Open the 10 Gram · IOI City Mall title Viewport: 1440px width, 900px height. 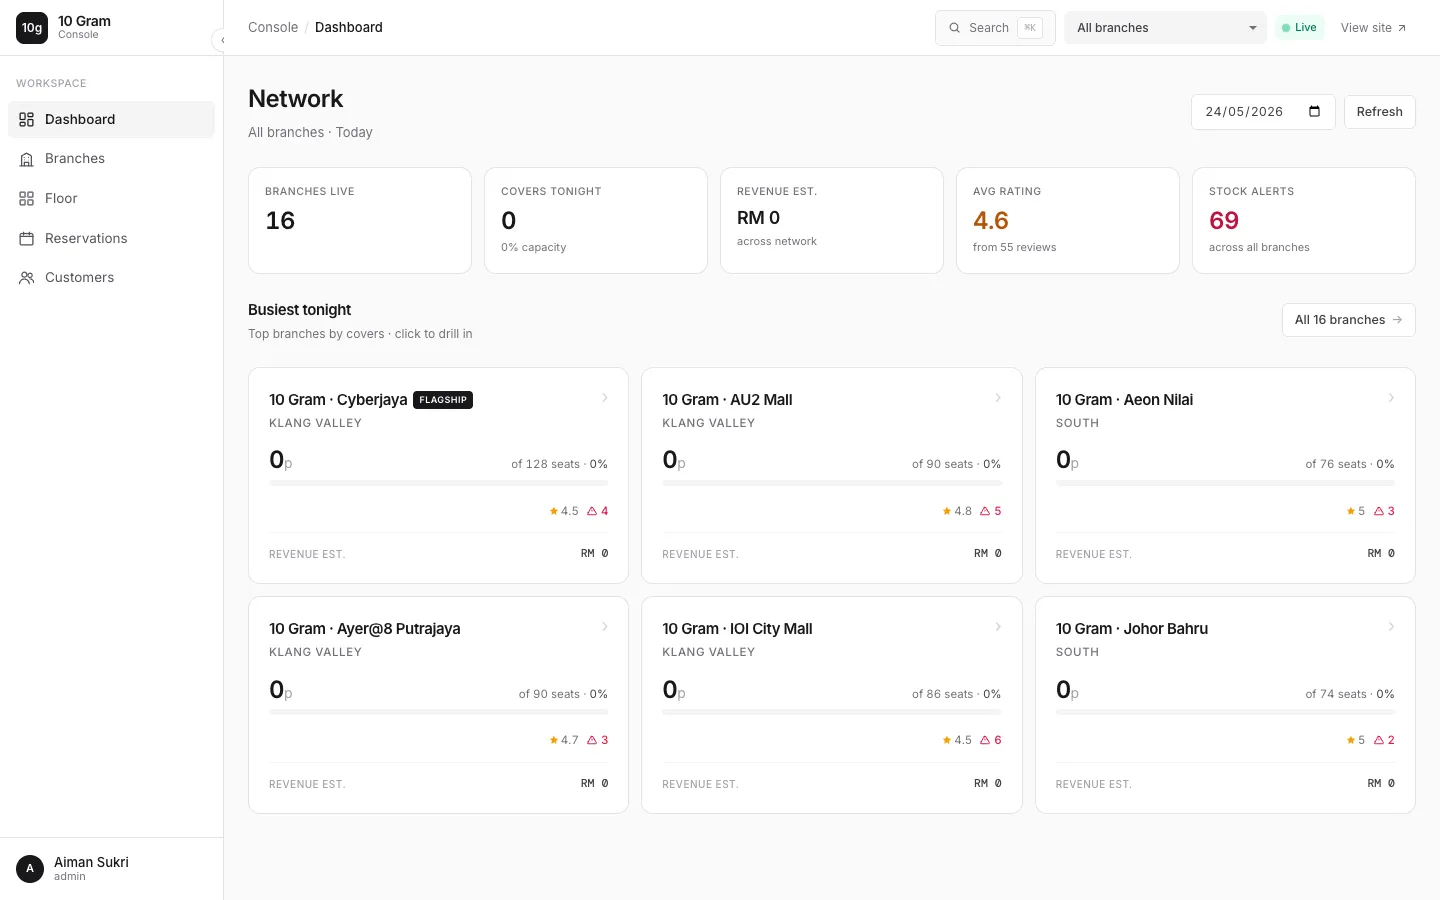click(737, 629)
